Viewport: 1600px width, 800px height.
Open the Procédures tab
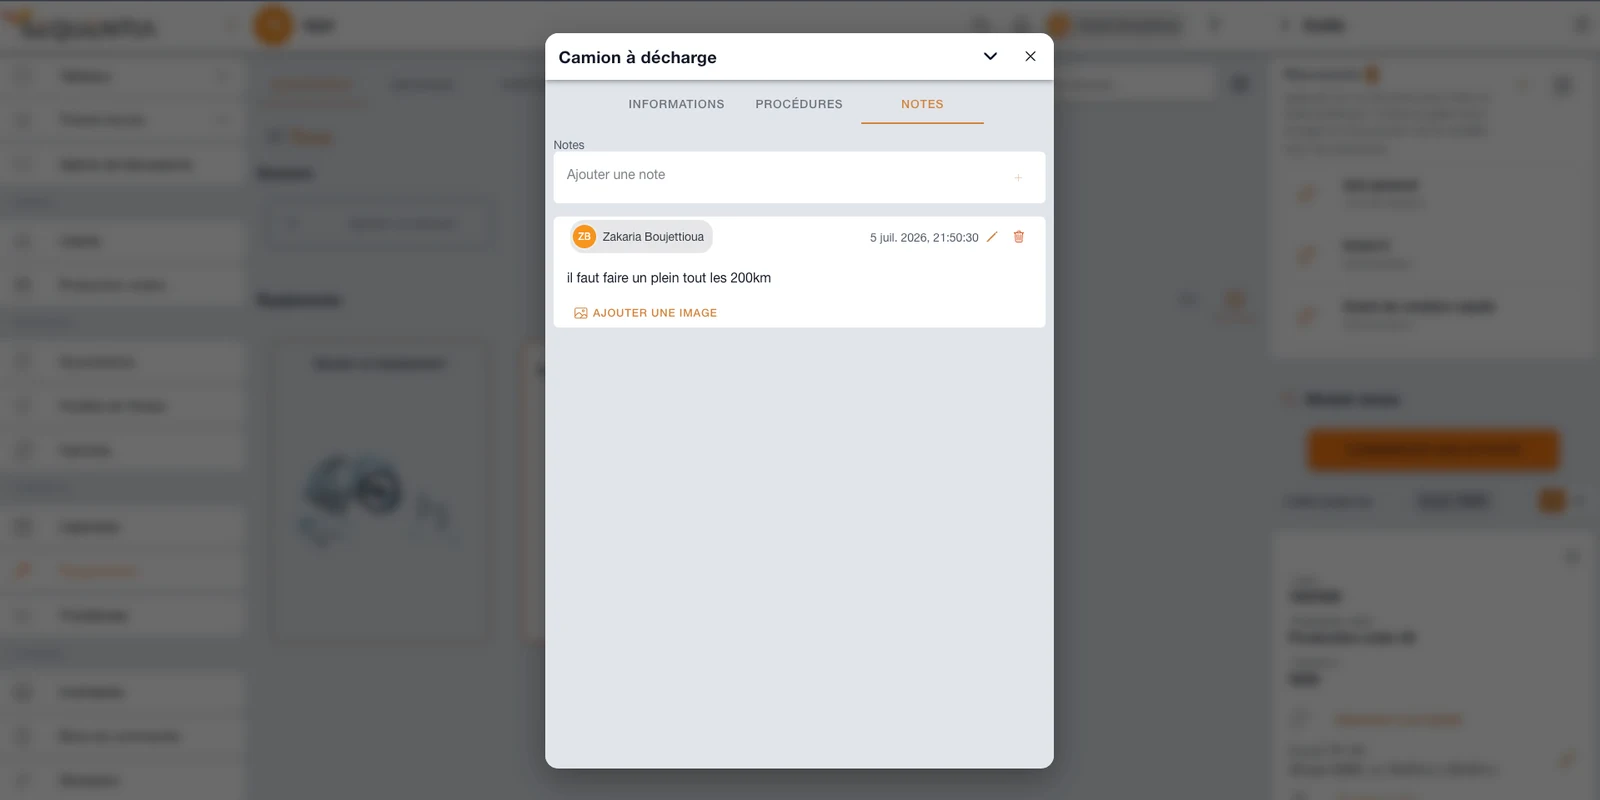[x=799, y=104]
